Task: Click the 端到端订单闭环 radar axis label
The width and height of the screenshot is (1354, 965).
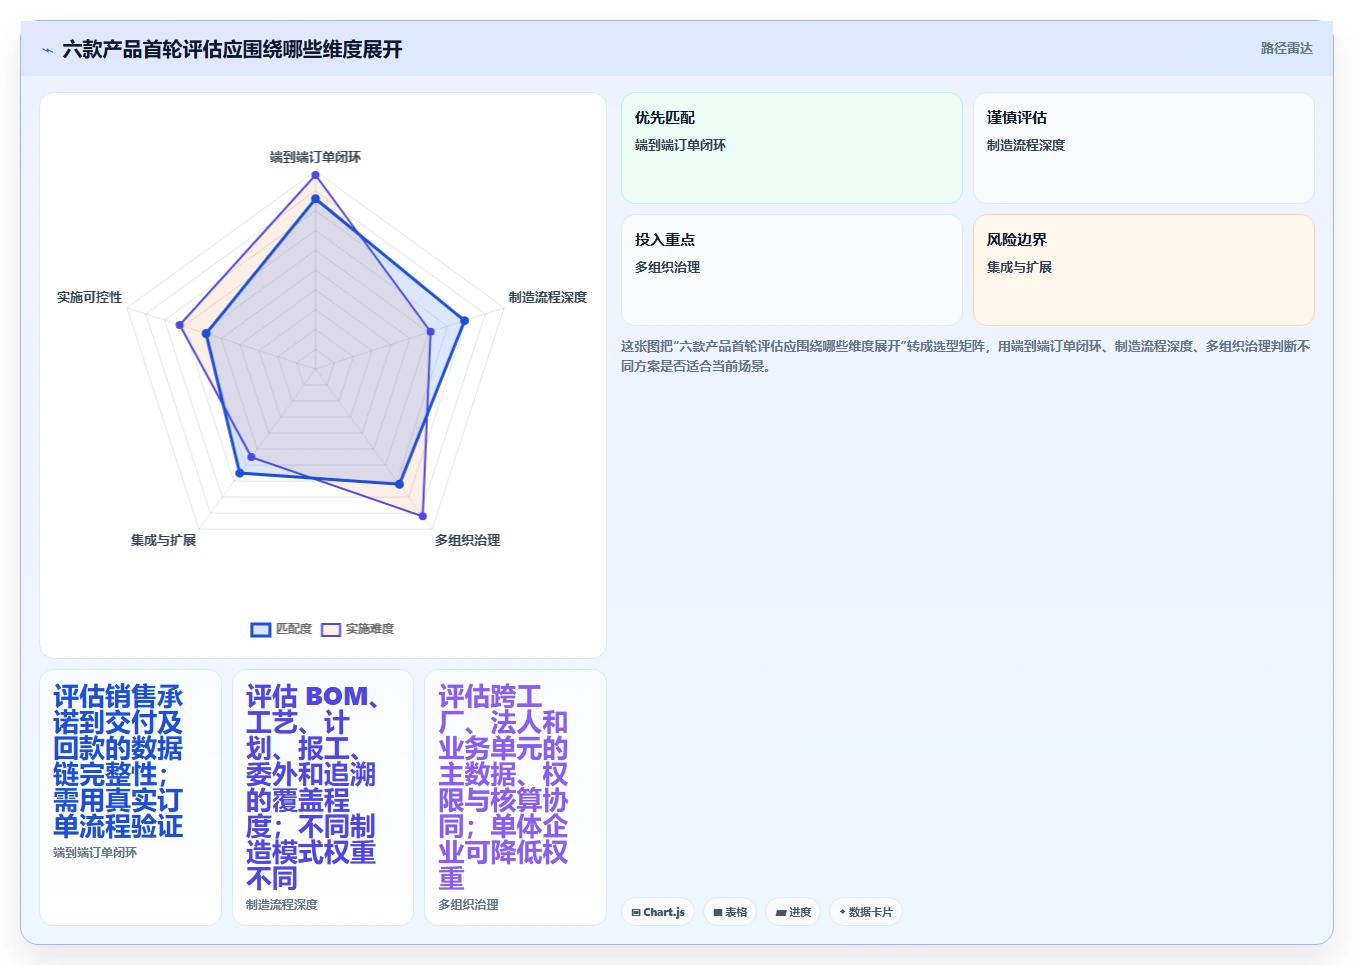Action: 315,157
